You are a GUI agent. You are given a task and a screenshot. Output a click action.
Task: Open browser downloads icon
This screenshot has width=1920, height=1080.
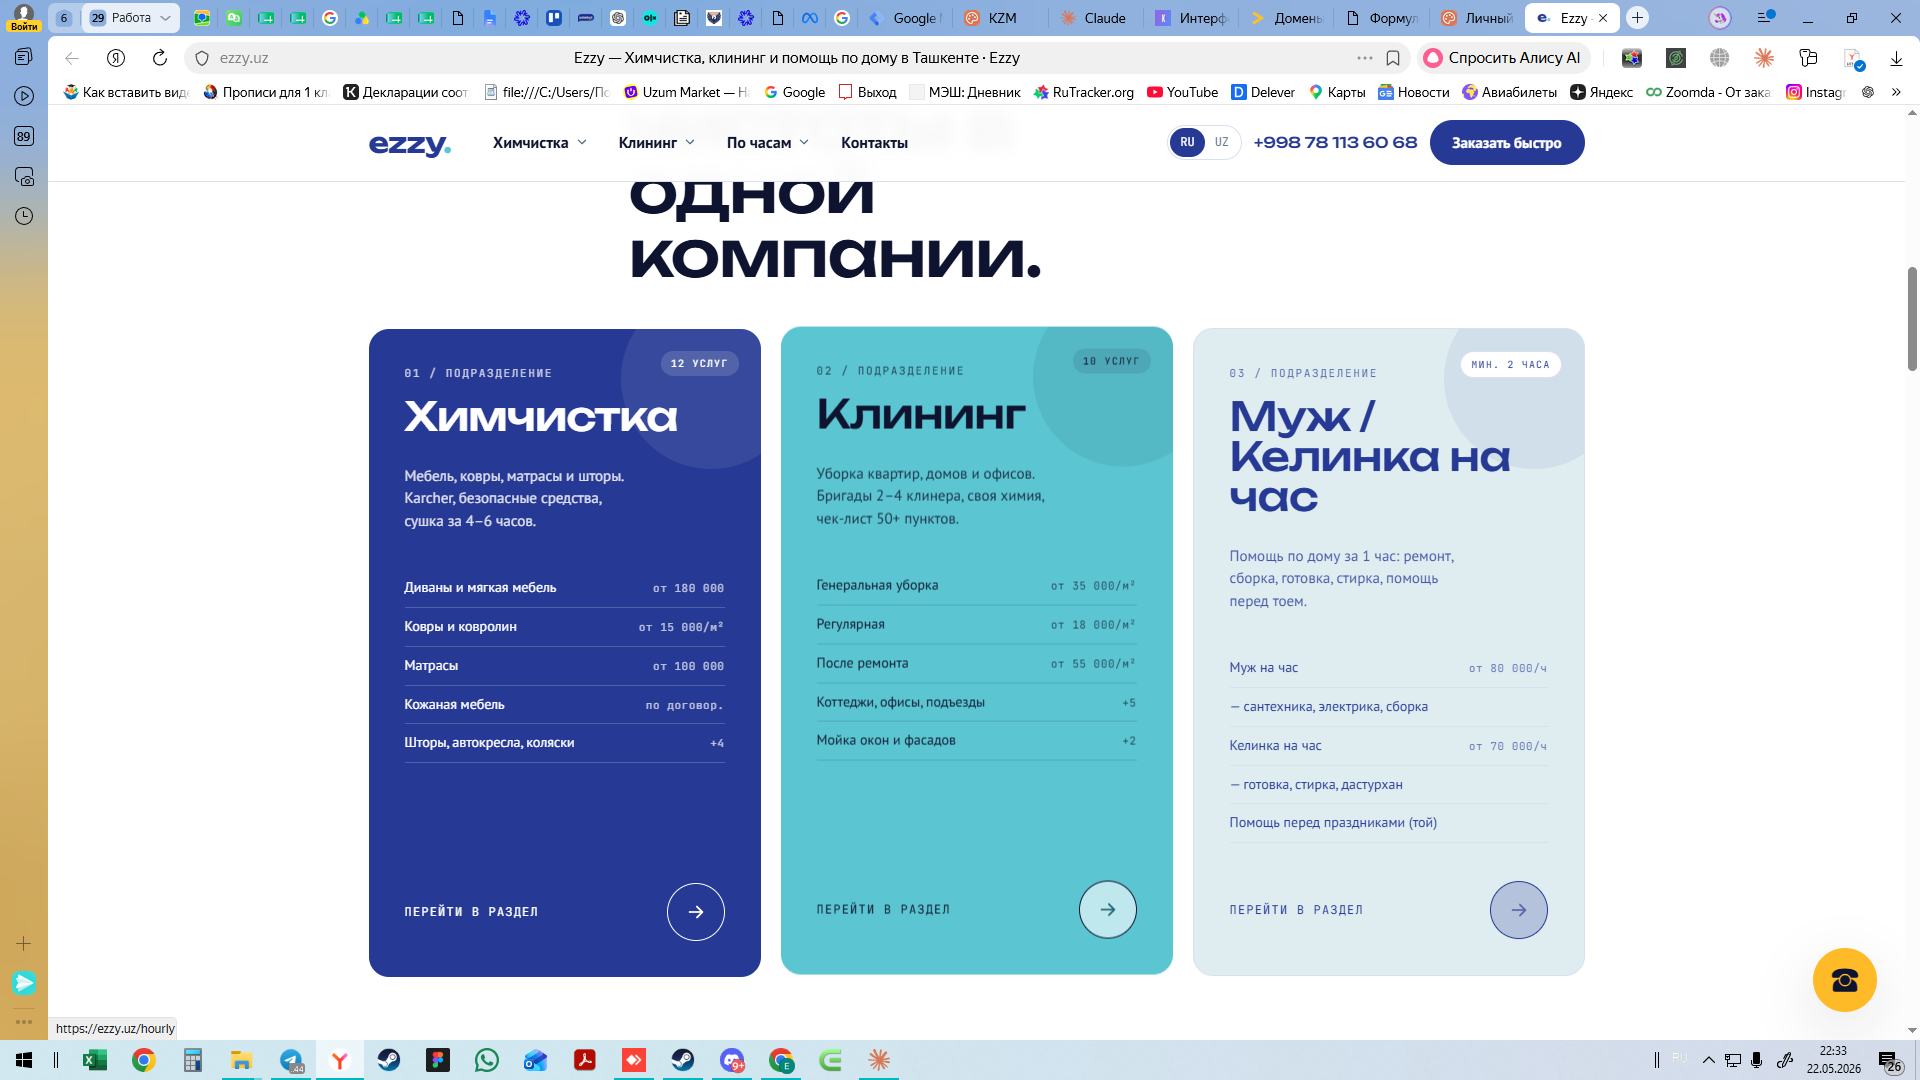point(1896,58)
